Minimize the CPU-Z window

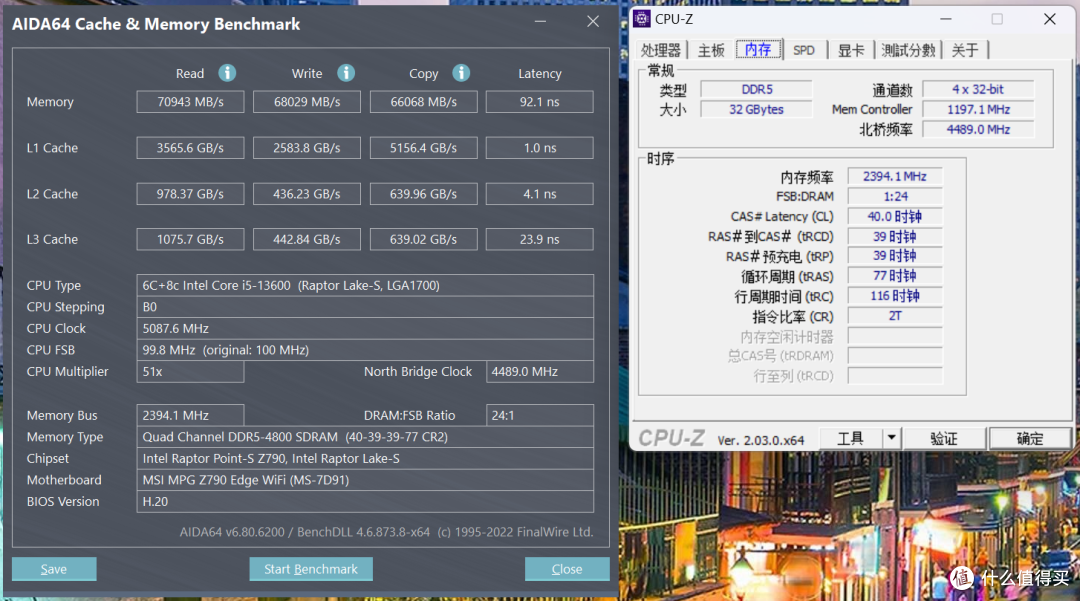946,19
